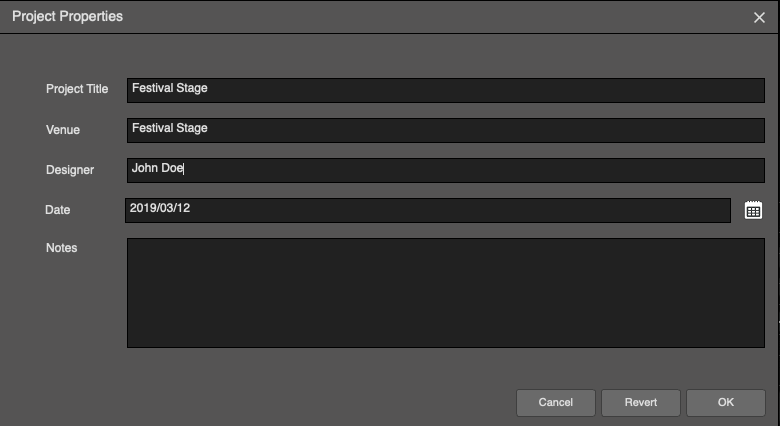The height and width of the screenshot is (426, 780).
Task: Cancel the project property changes
Action: [556, 403]
